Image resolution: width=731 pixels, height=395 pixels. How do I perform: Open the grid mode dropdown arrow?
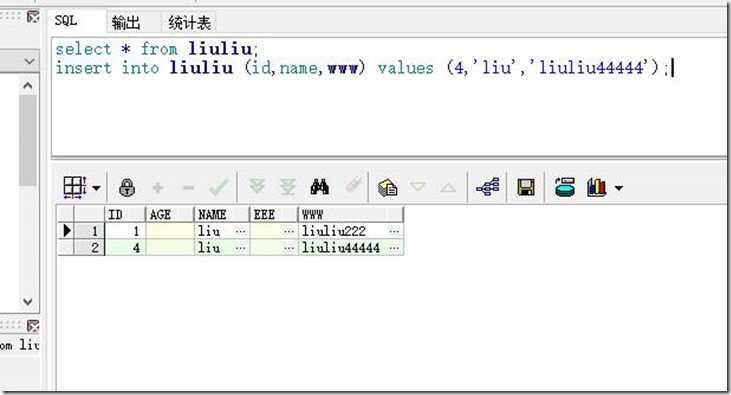click(96, 188)
